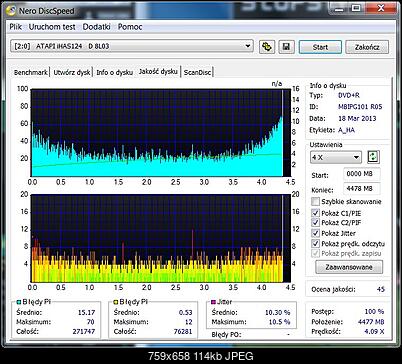Click the reload speed icon beside 4 X
This screenshot has height=364, width=402.
tap(374, 157)
